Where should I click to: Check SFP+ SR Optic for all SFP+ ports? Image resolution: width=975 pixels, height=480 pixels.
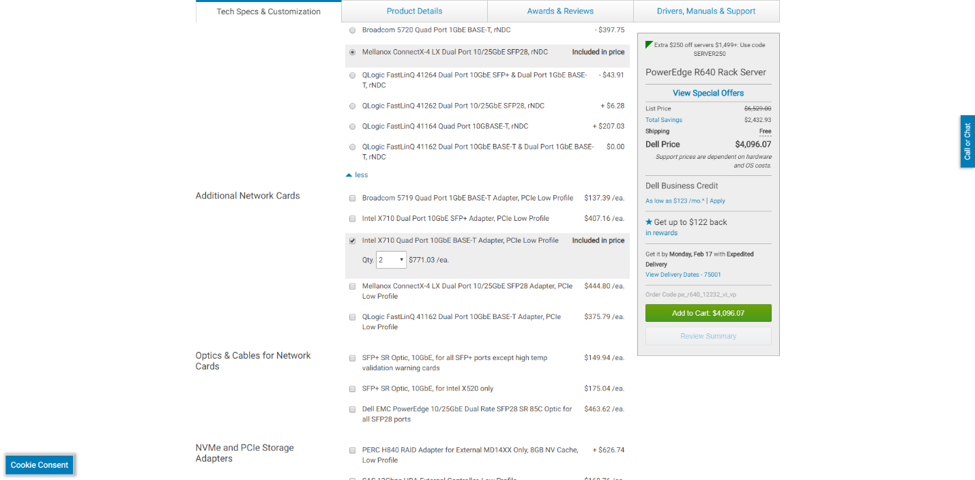(353, 358)
